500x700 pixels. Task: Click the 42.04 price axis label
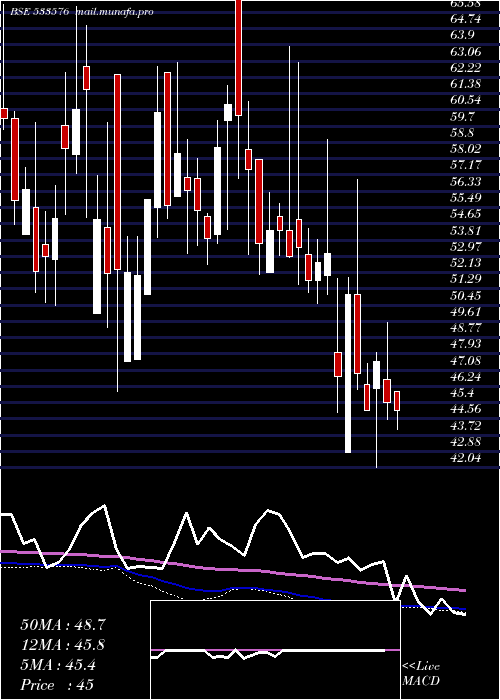pyautogui.click(x=466, y=458)
